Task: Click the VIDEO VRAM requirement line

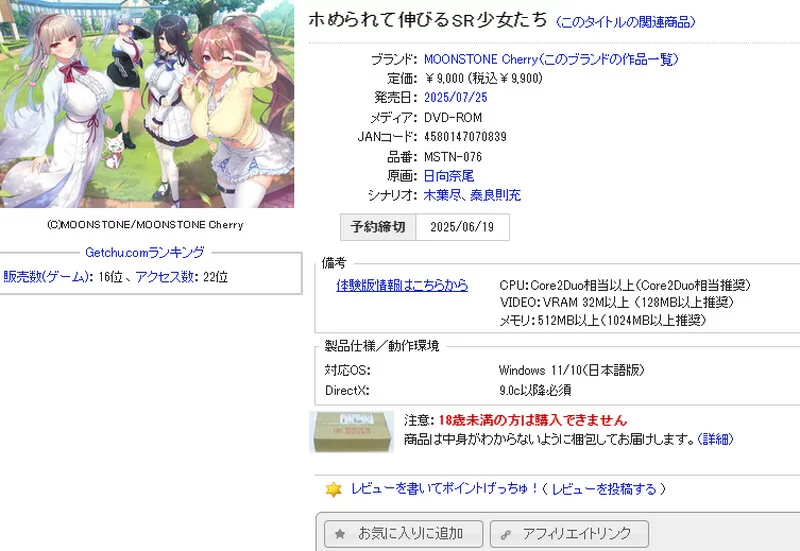Action: click(616, 302)
